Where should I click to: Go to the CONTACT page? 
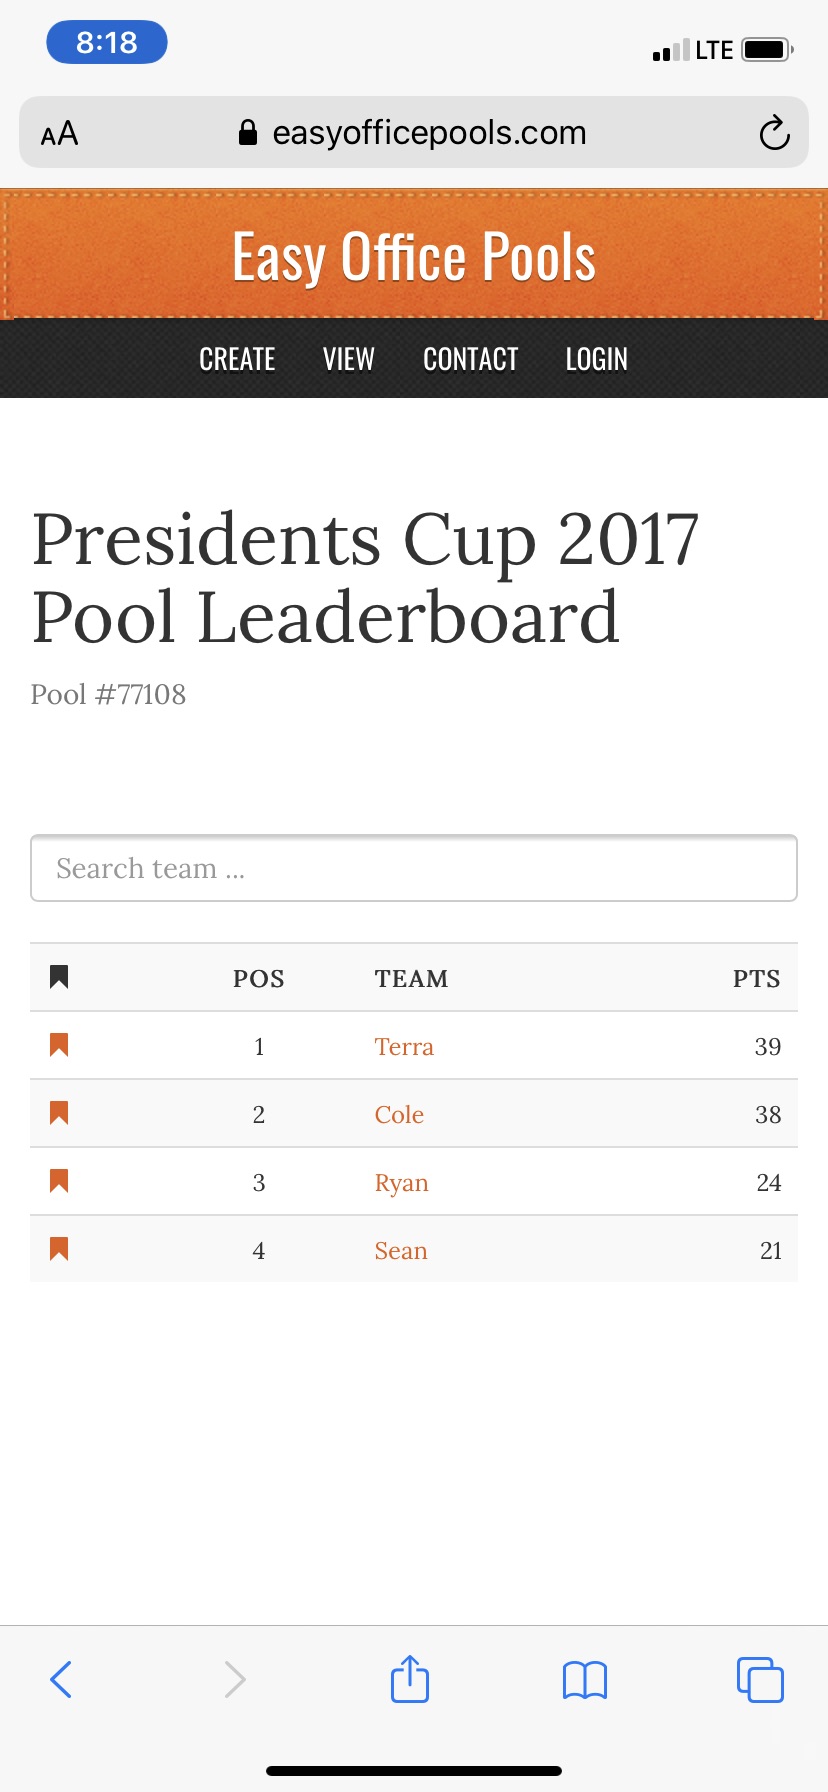point(470,358)
